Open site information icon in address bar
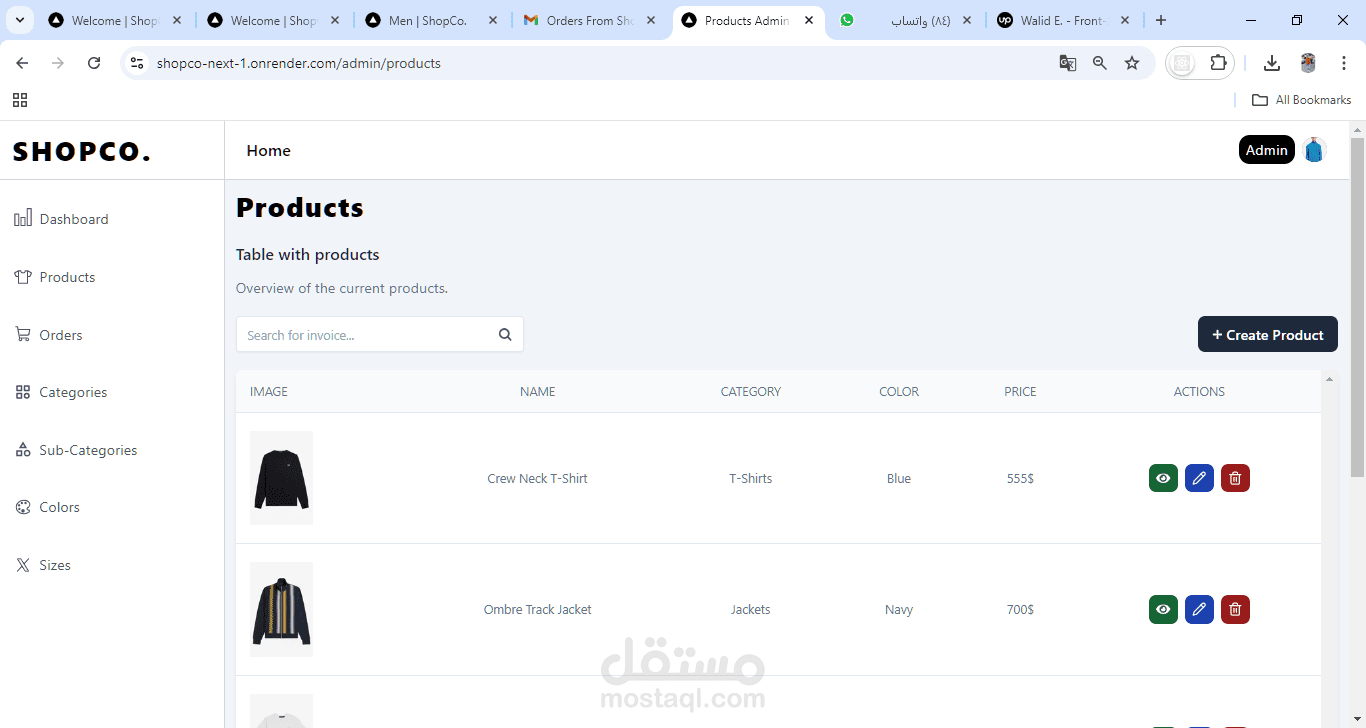Image resolution: width=1366 pixels, height=728 pixels. pos(138,63)
